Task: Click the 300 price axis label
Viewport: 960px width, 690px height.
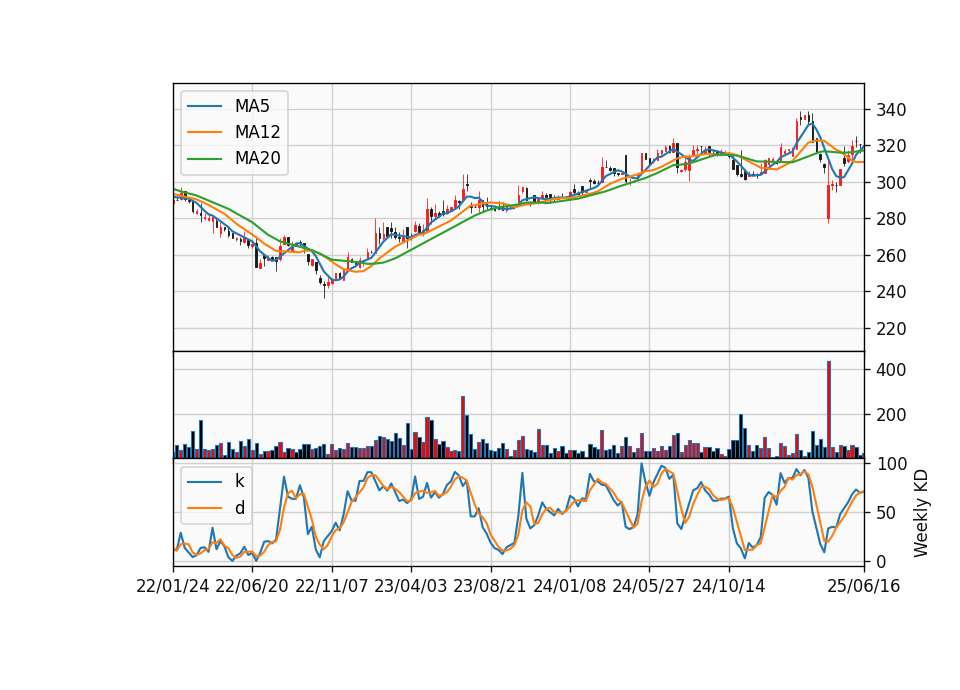Action: pos(891,182)
